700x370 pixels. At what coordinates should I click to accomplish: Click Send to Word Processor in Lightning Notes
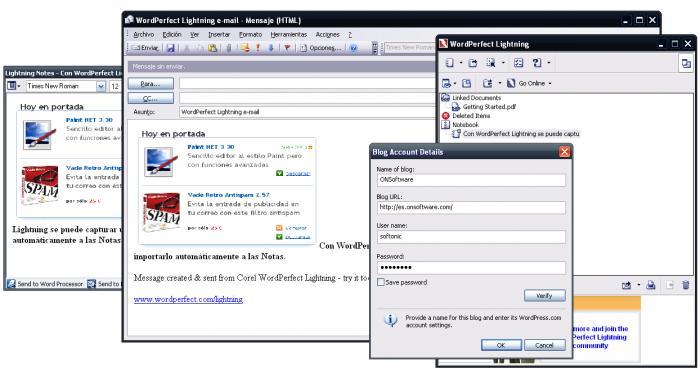tap(45, 283)
